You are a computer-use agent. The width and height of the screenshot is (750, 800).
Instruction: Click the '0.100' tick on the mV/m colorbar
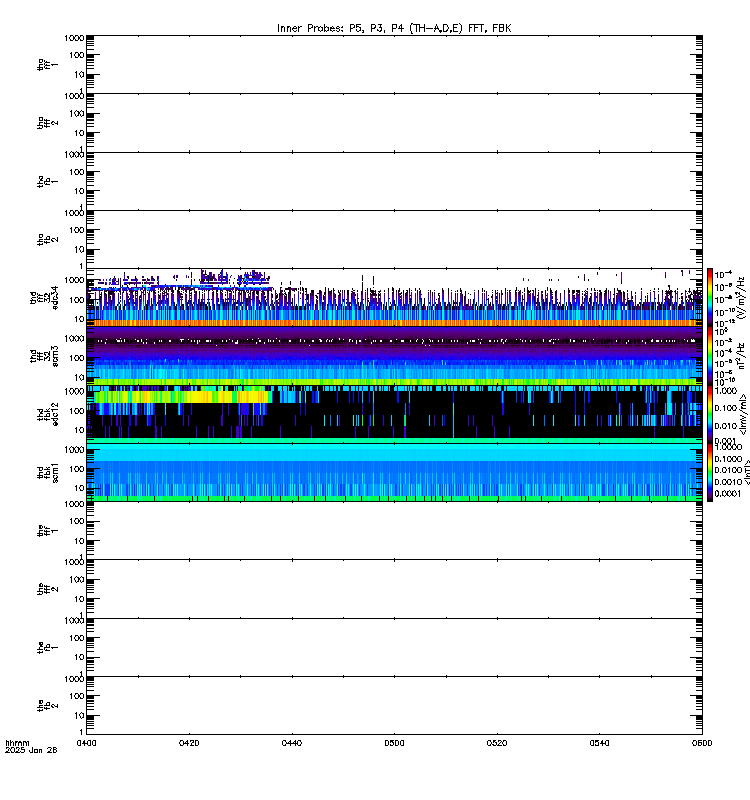coord(726,408)
